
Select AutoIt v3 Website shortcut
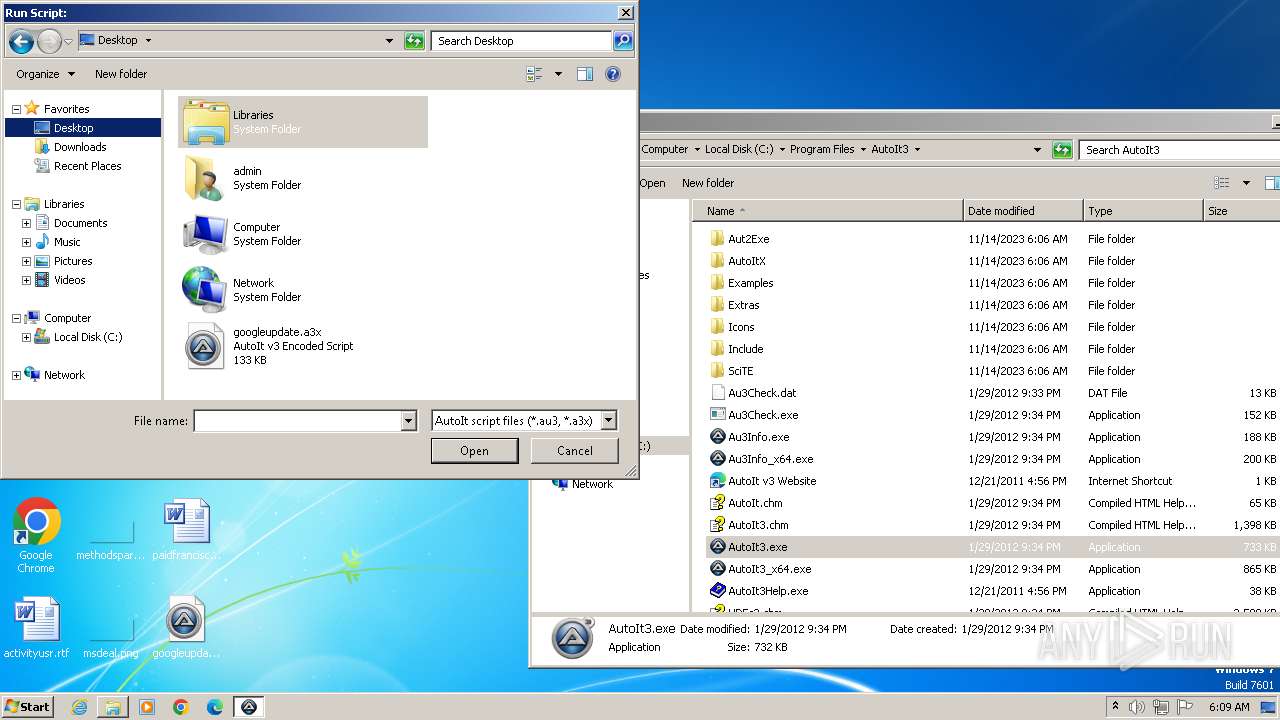772,481
